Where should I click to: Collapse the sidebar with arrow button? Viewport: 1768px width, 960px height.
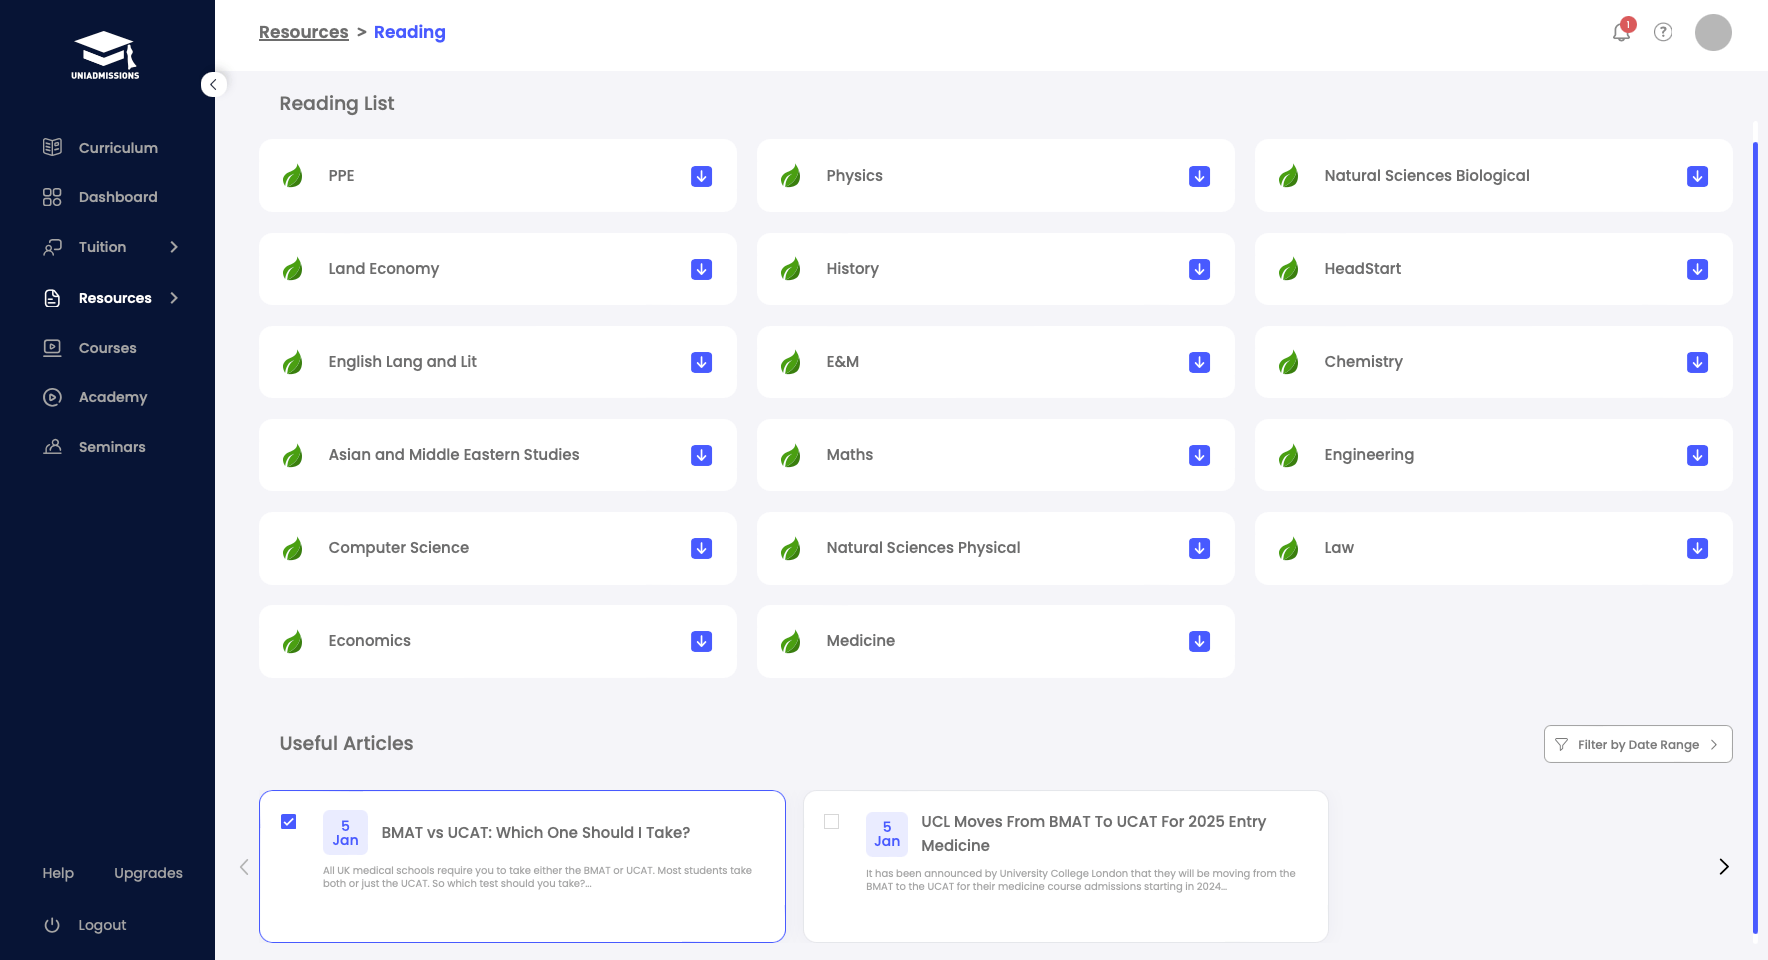pyautogui.click(x=213, y=85)
